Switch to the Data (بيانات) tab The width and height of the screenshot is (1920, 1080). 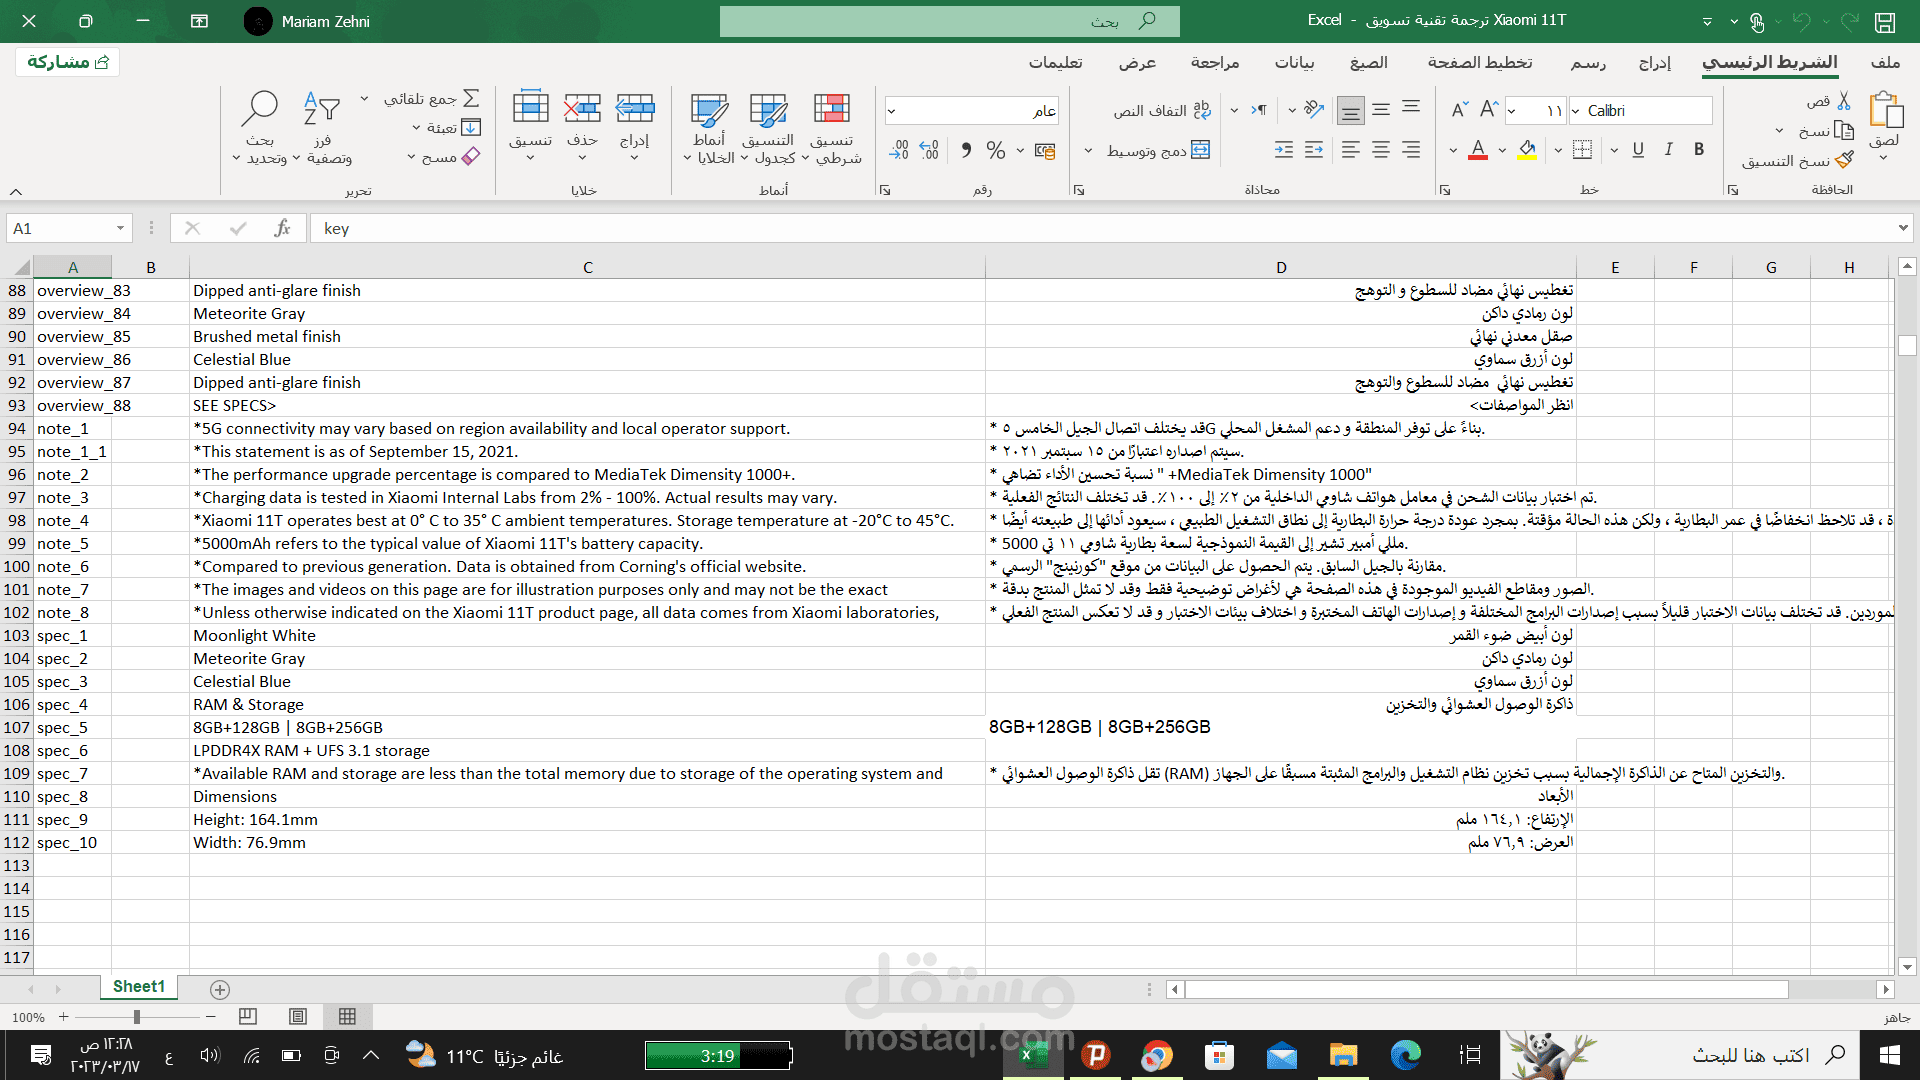tap(1295, 62)
